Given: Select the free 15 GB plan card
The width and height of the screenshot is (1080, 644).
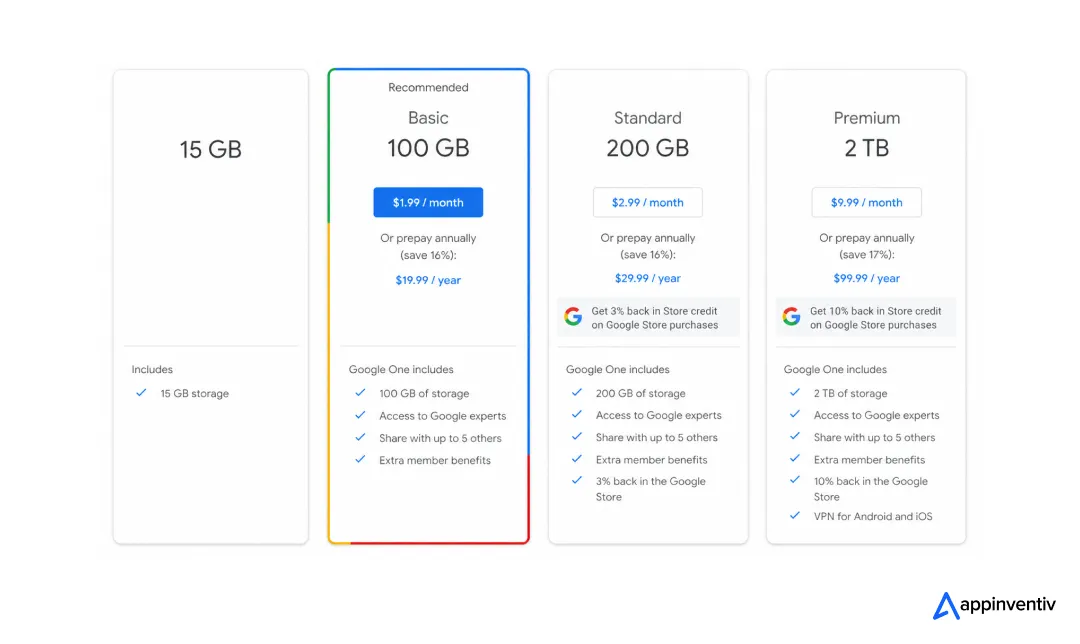Looking at the screenshot, I should pyautogui.click(x=211, y=307).
